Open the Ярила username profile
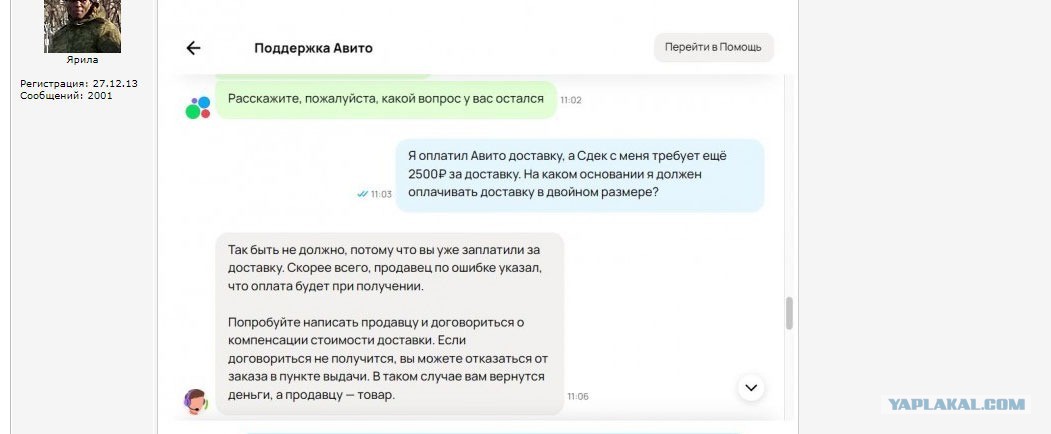This screenshot has height=434, width=1051. click(x=82, y=60)
